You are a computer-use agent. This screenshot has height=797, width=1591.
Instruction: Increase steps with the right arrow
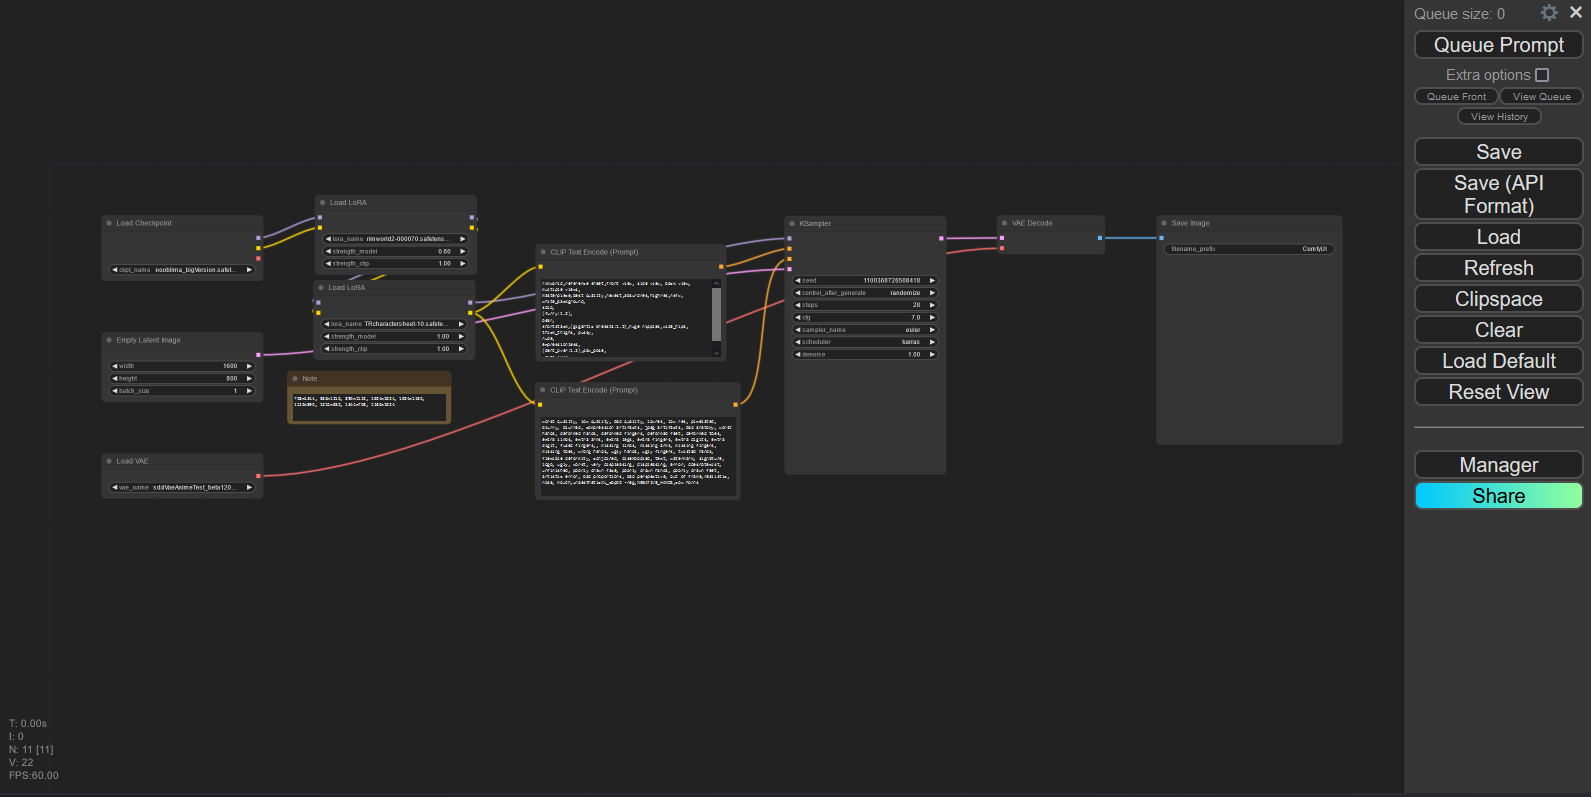click(x=932, y=305)
